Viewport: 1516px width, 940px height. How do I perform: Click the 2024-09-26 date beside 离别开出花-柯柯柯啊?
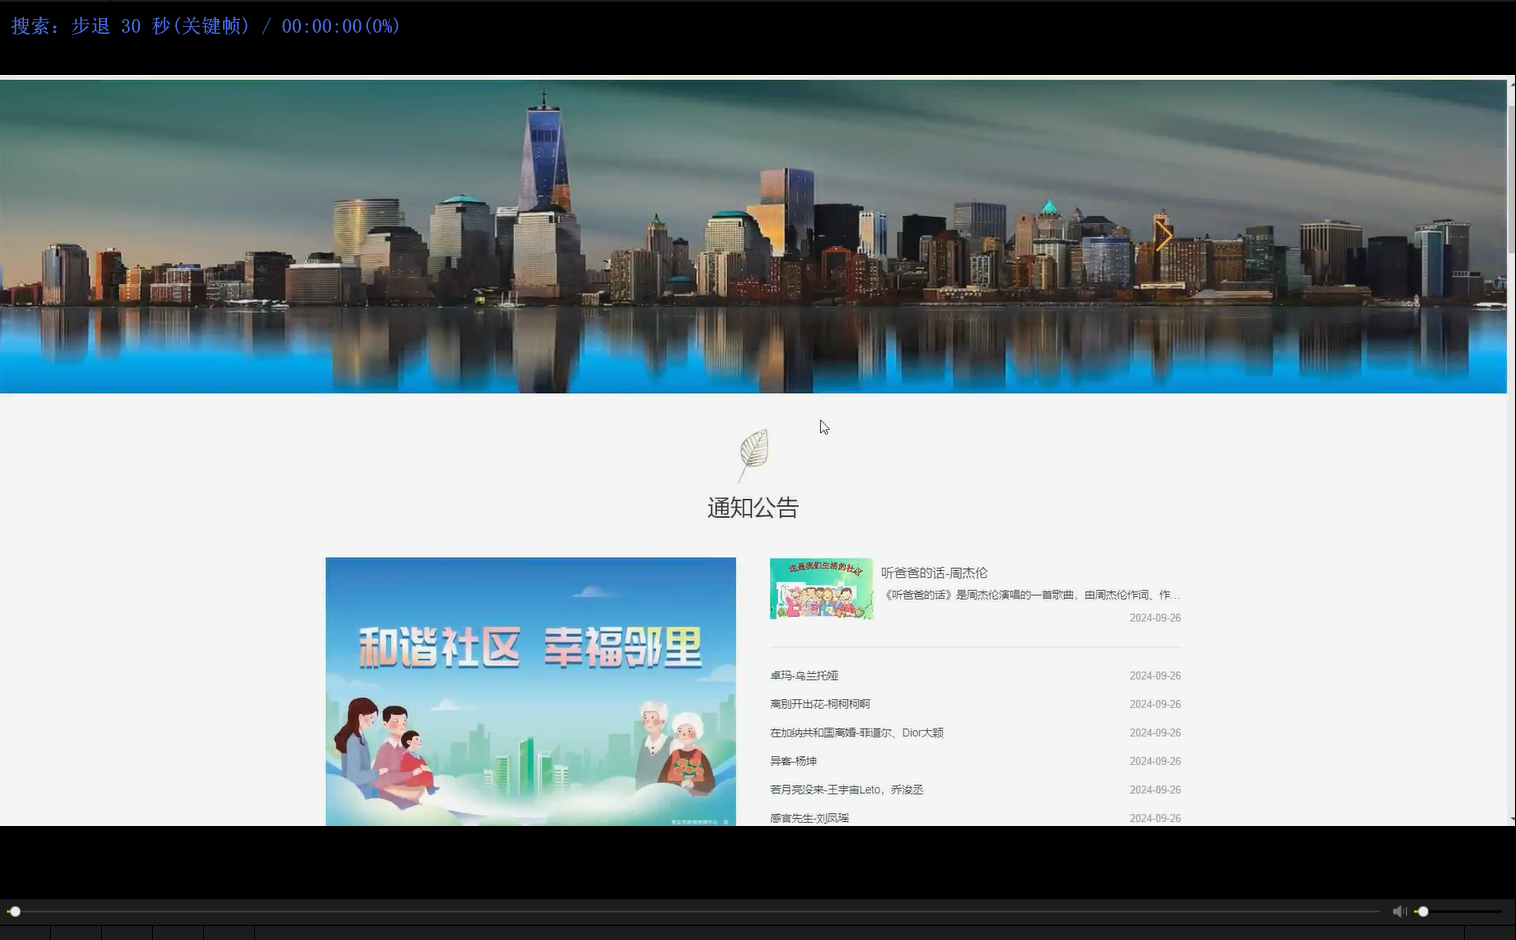1155,704
